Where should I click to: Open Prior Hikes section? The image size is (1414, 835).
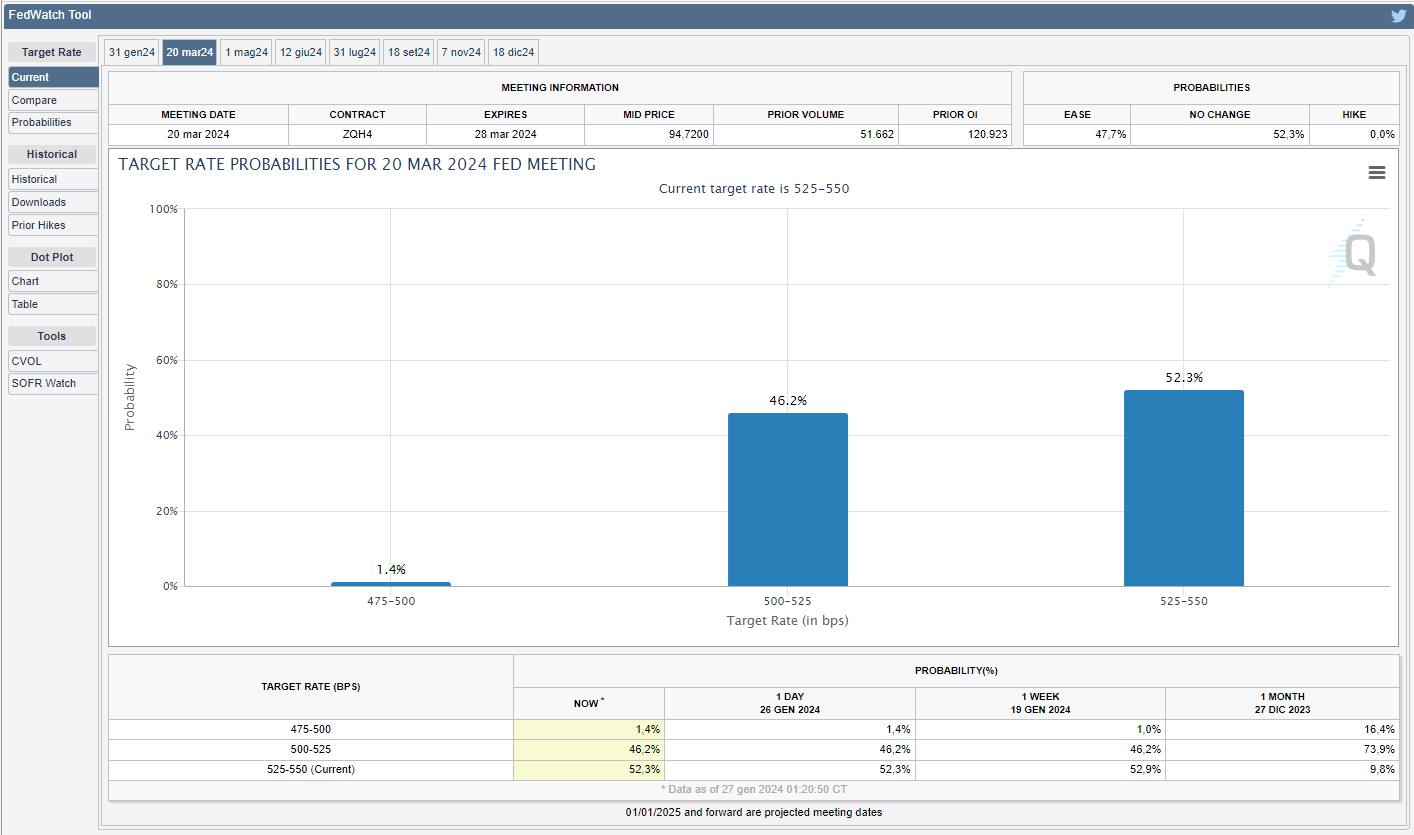coord(53,225)
